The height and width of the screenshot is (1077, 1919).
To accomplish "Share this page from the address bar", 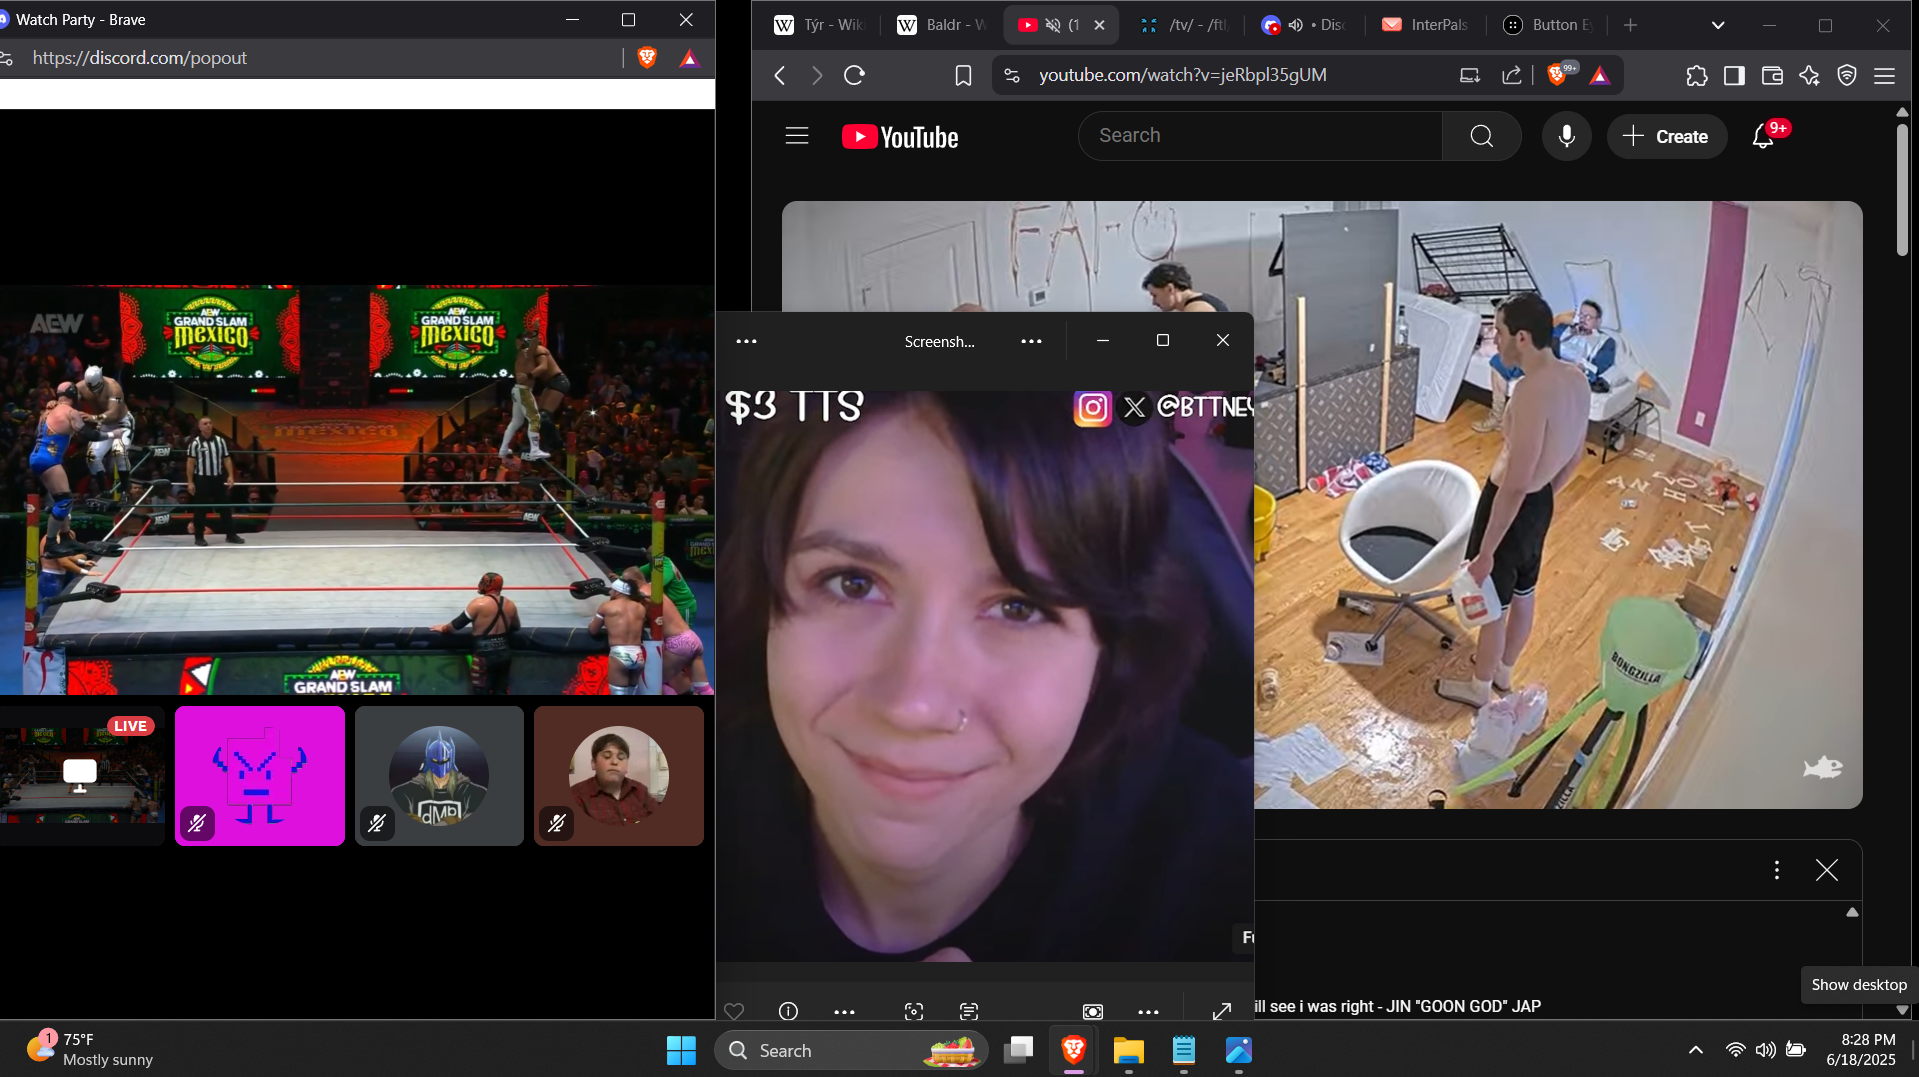I will coord(1511,75).
